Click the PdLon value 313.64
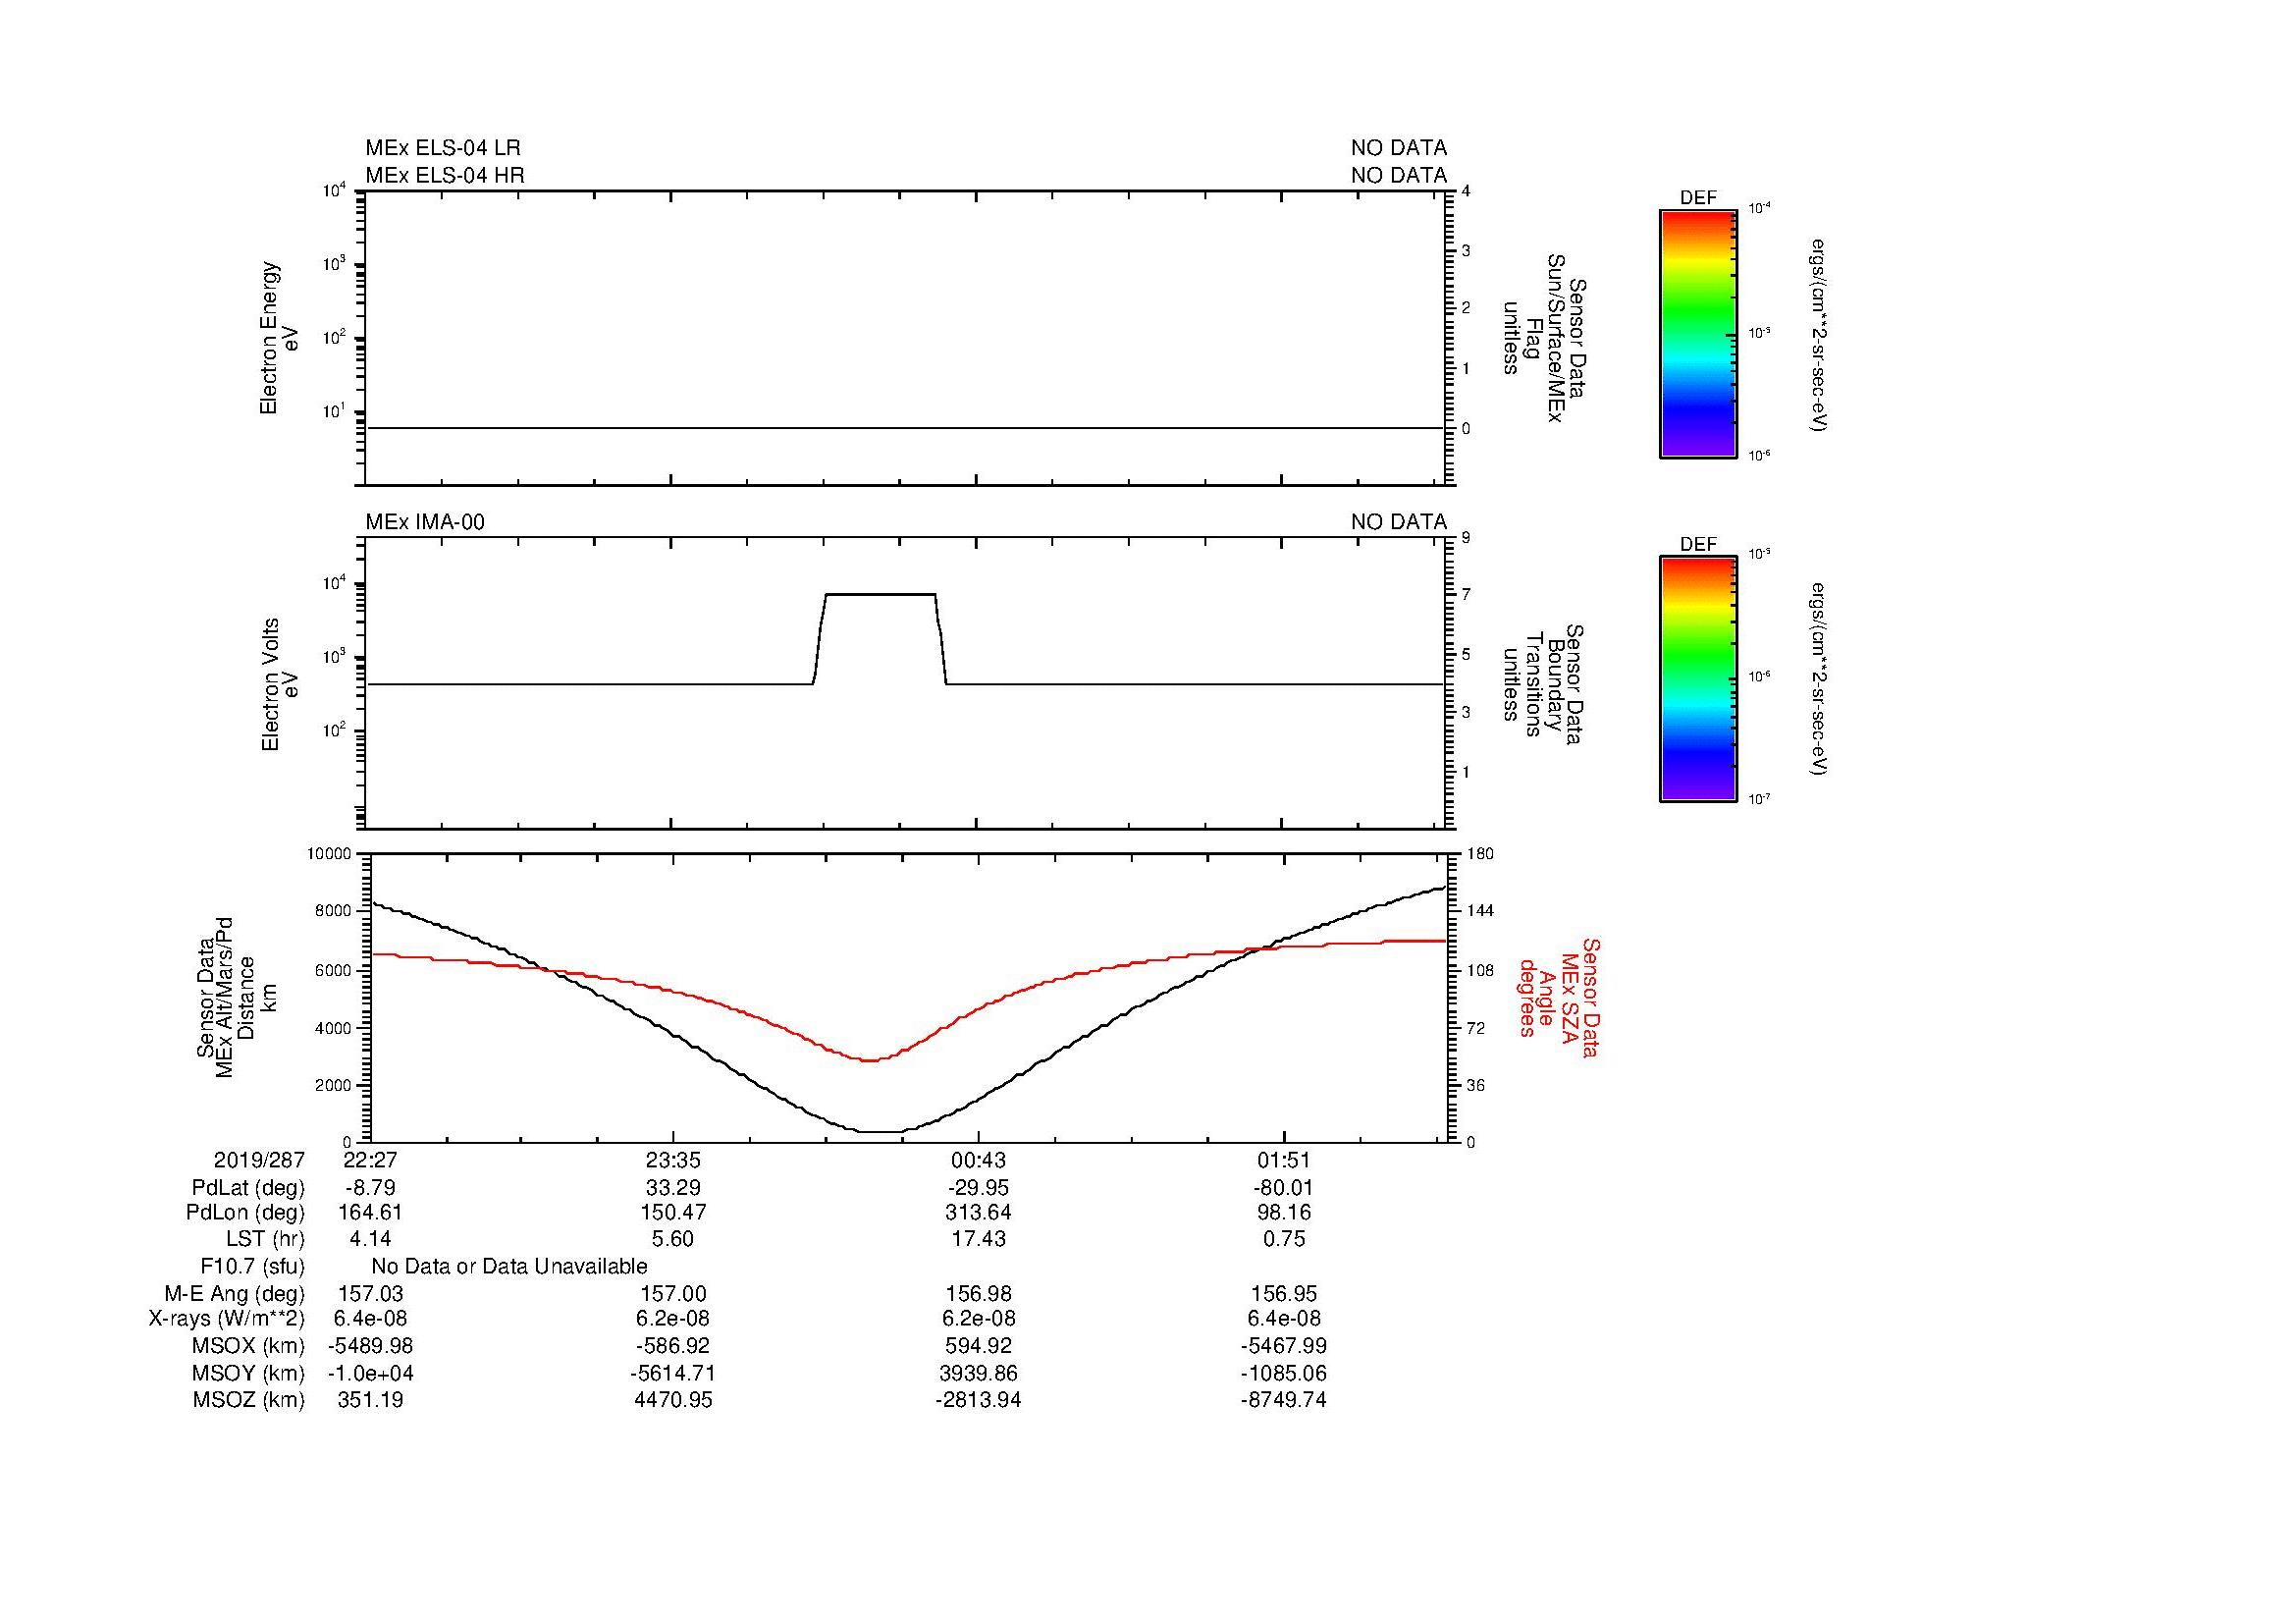The width and height of the screenshot is (2296, 1623). click(978, 1213)
